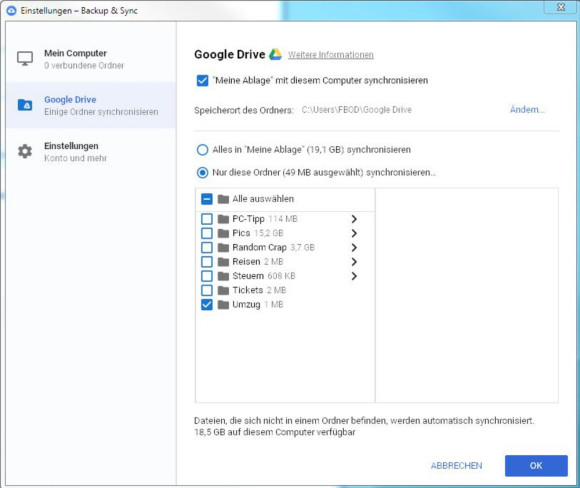Open the Weitere Informationen link
This screenshot has height=488, width=580.
(331, 55)
